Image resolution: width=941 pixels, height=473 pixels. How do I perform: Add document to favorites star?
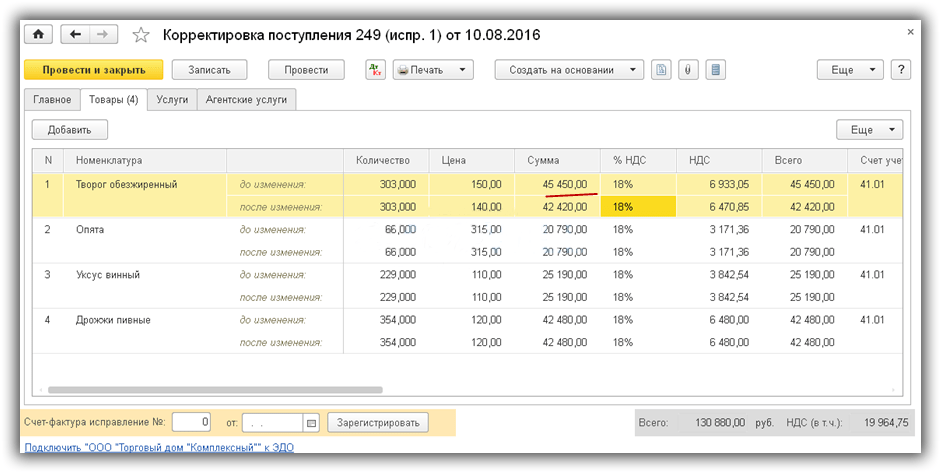140,35
